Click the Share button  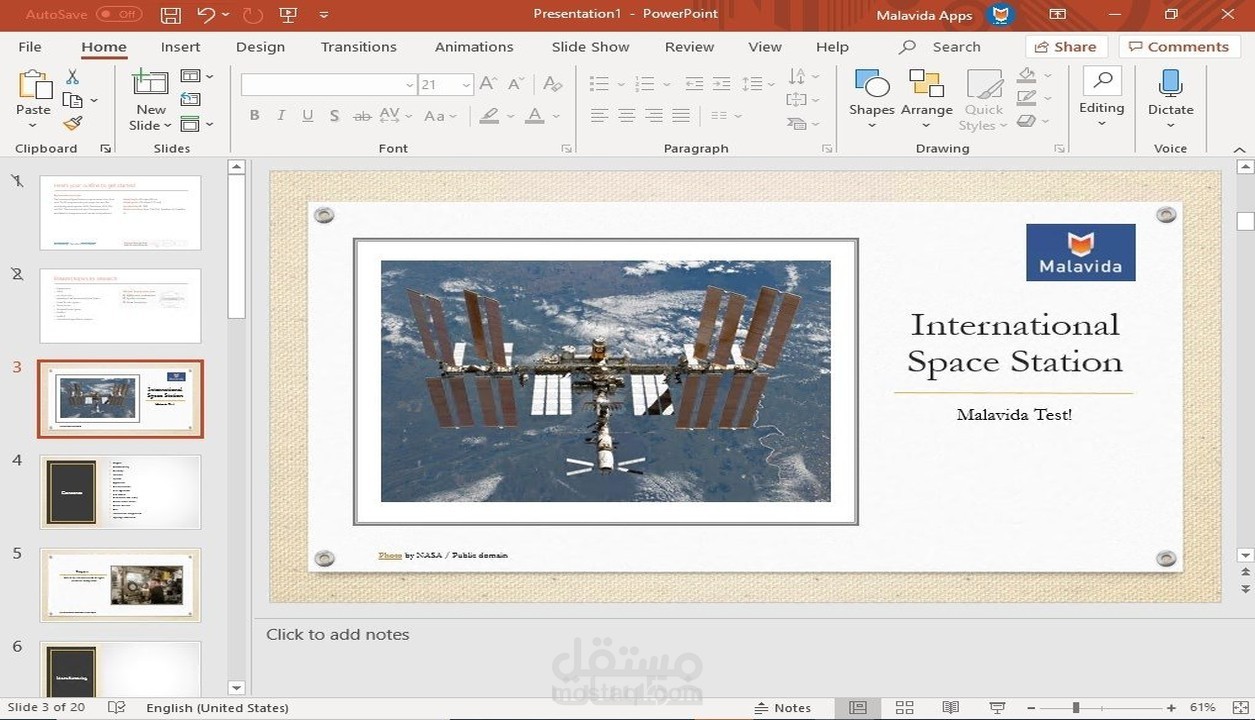pos(1066,47)
